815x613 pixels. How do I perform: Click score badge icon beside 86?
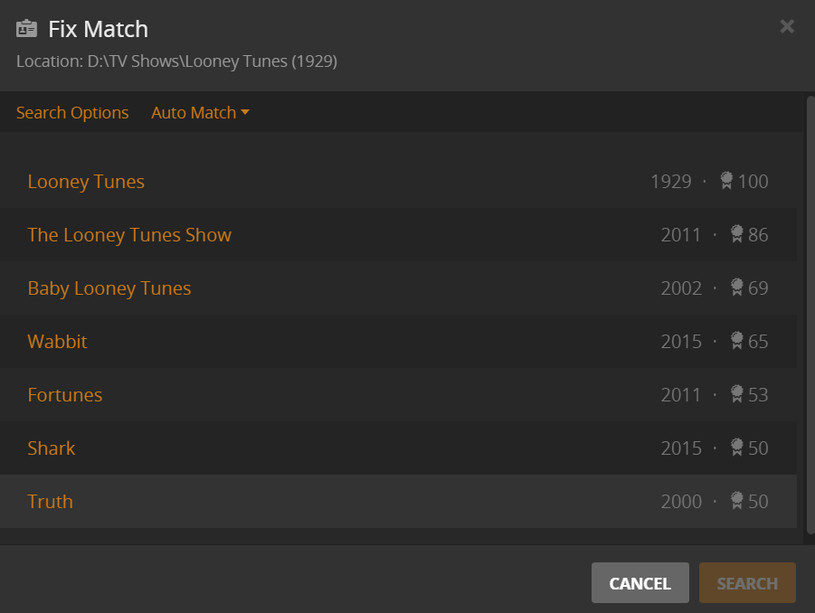[737, 234]
